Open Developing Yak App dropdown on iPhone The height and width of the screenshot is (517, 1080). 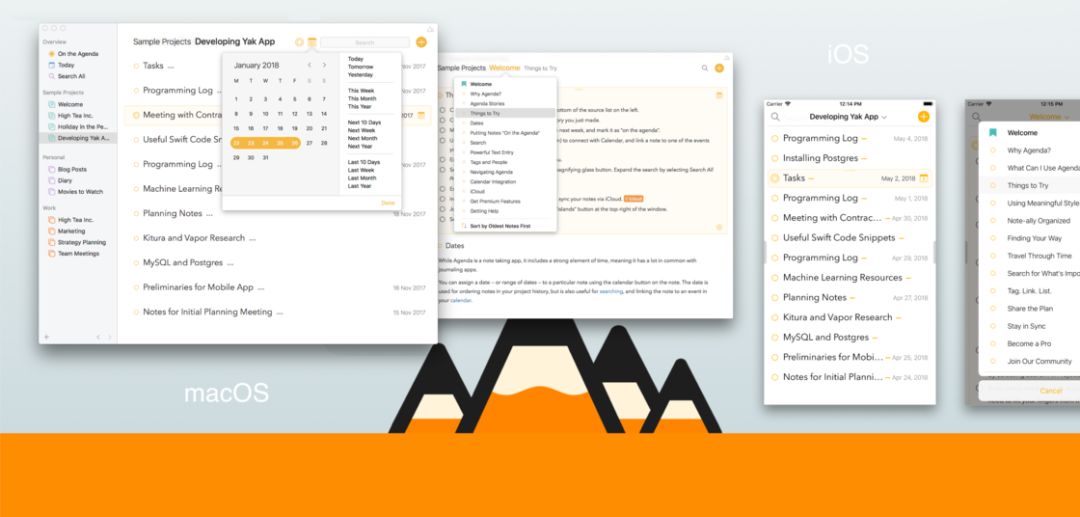(848, 117)
